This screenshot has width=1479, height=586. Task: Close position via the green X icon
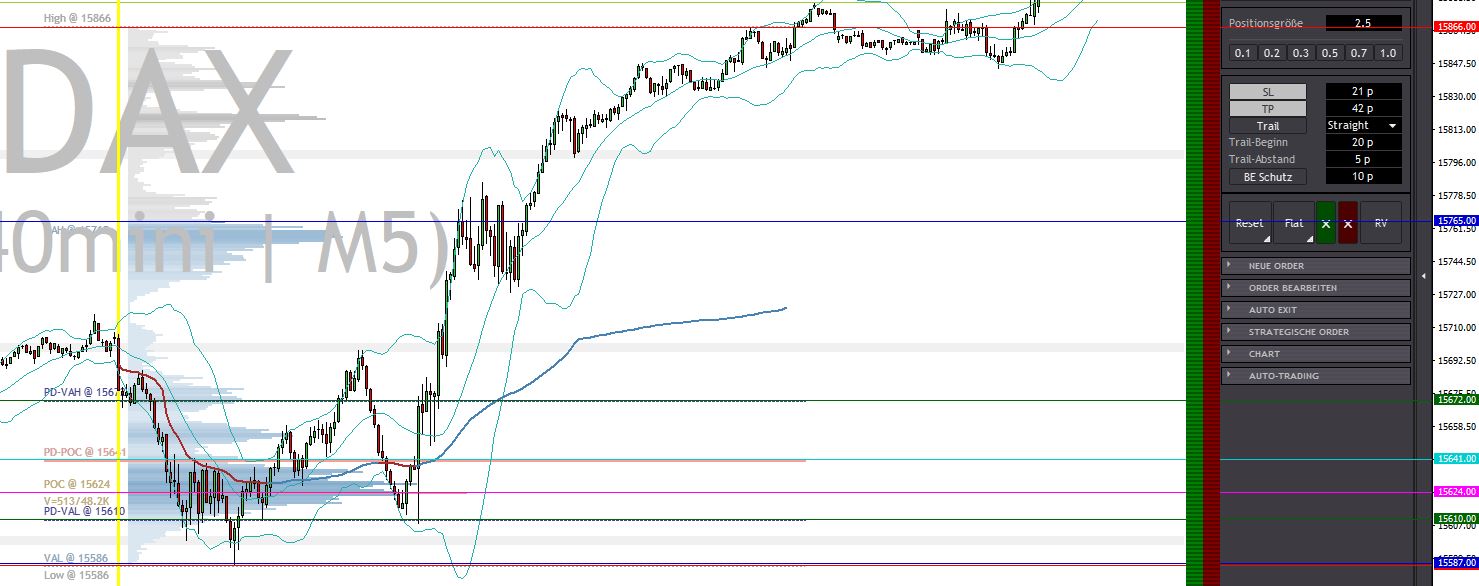point(1327,223)
